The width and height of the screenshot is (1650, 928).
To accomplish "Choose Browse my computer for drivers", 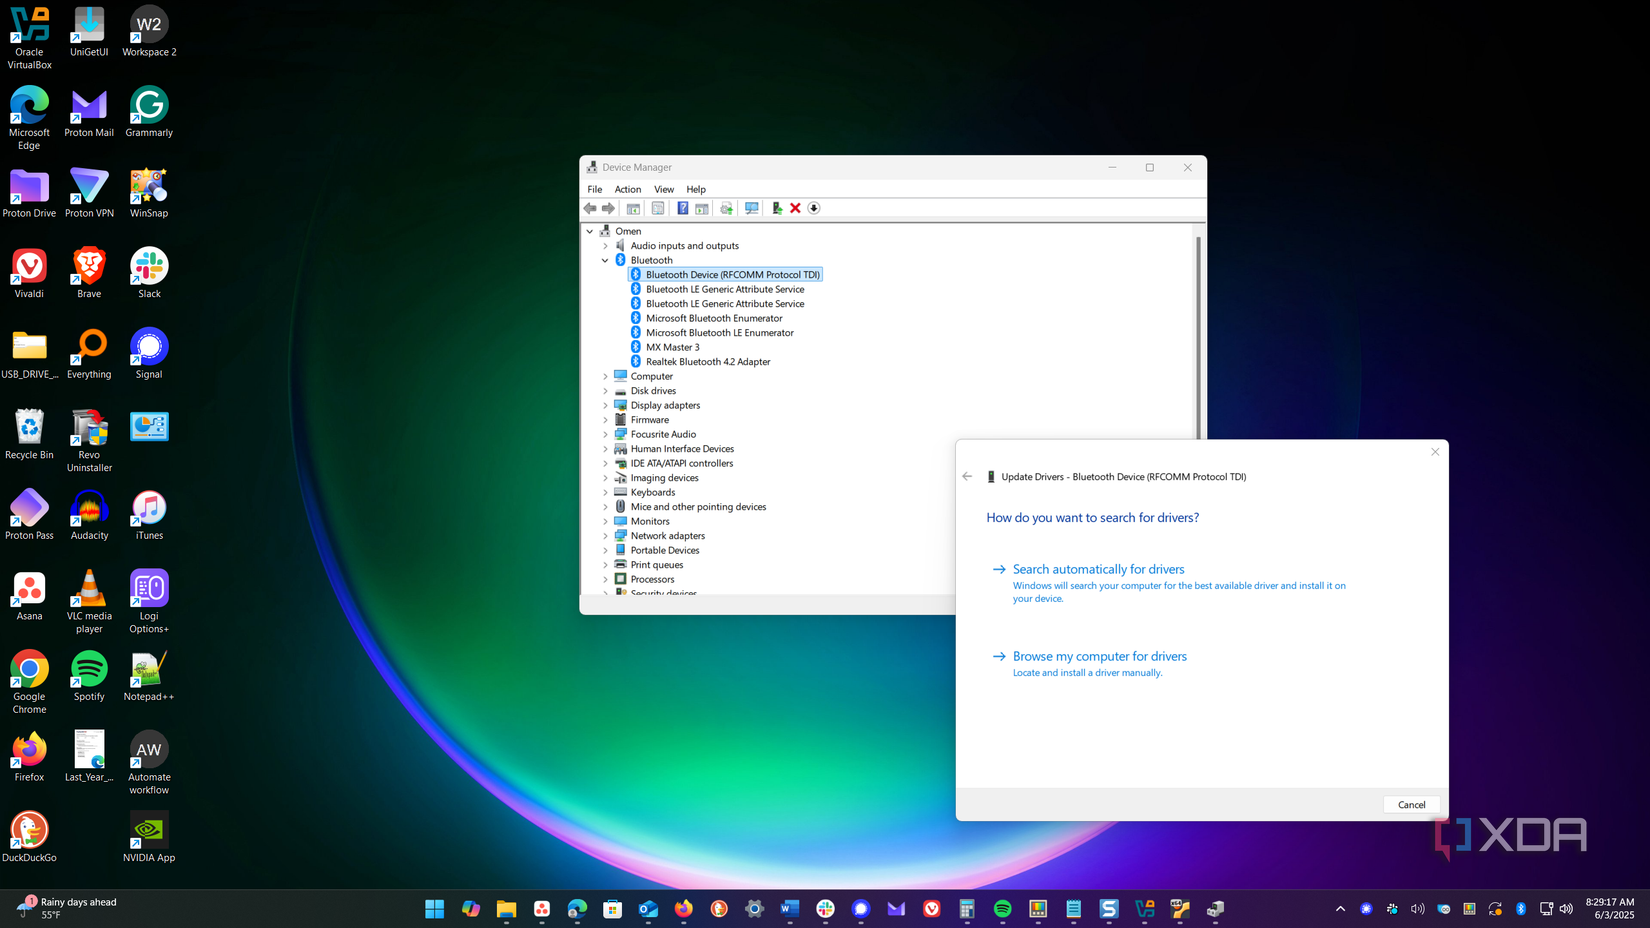I will pos(1099,657).
